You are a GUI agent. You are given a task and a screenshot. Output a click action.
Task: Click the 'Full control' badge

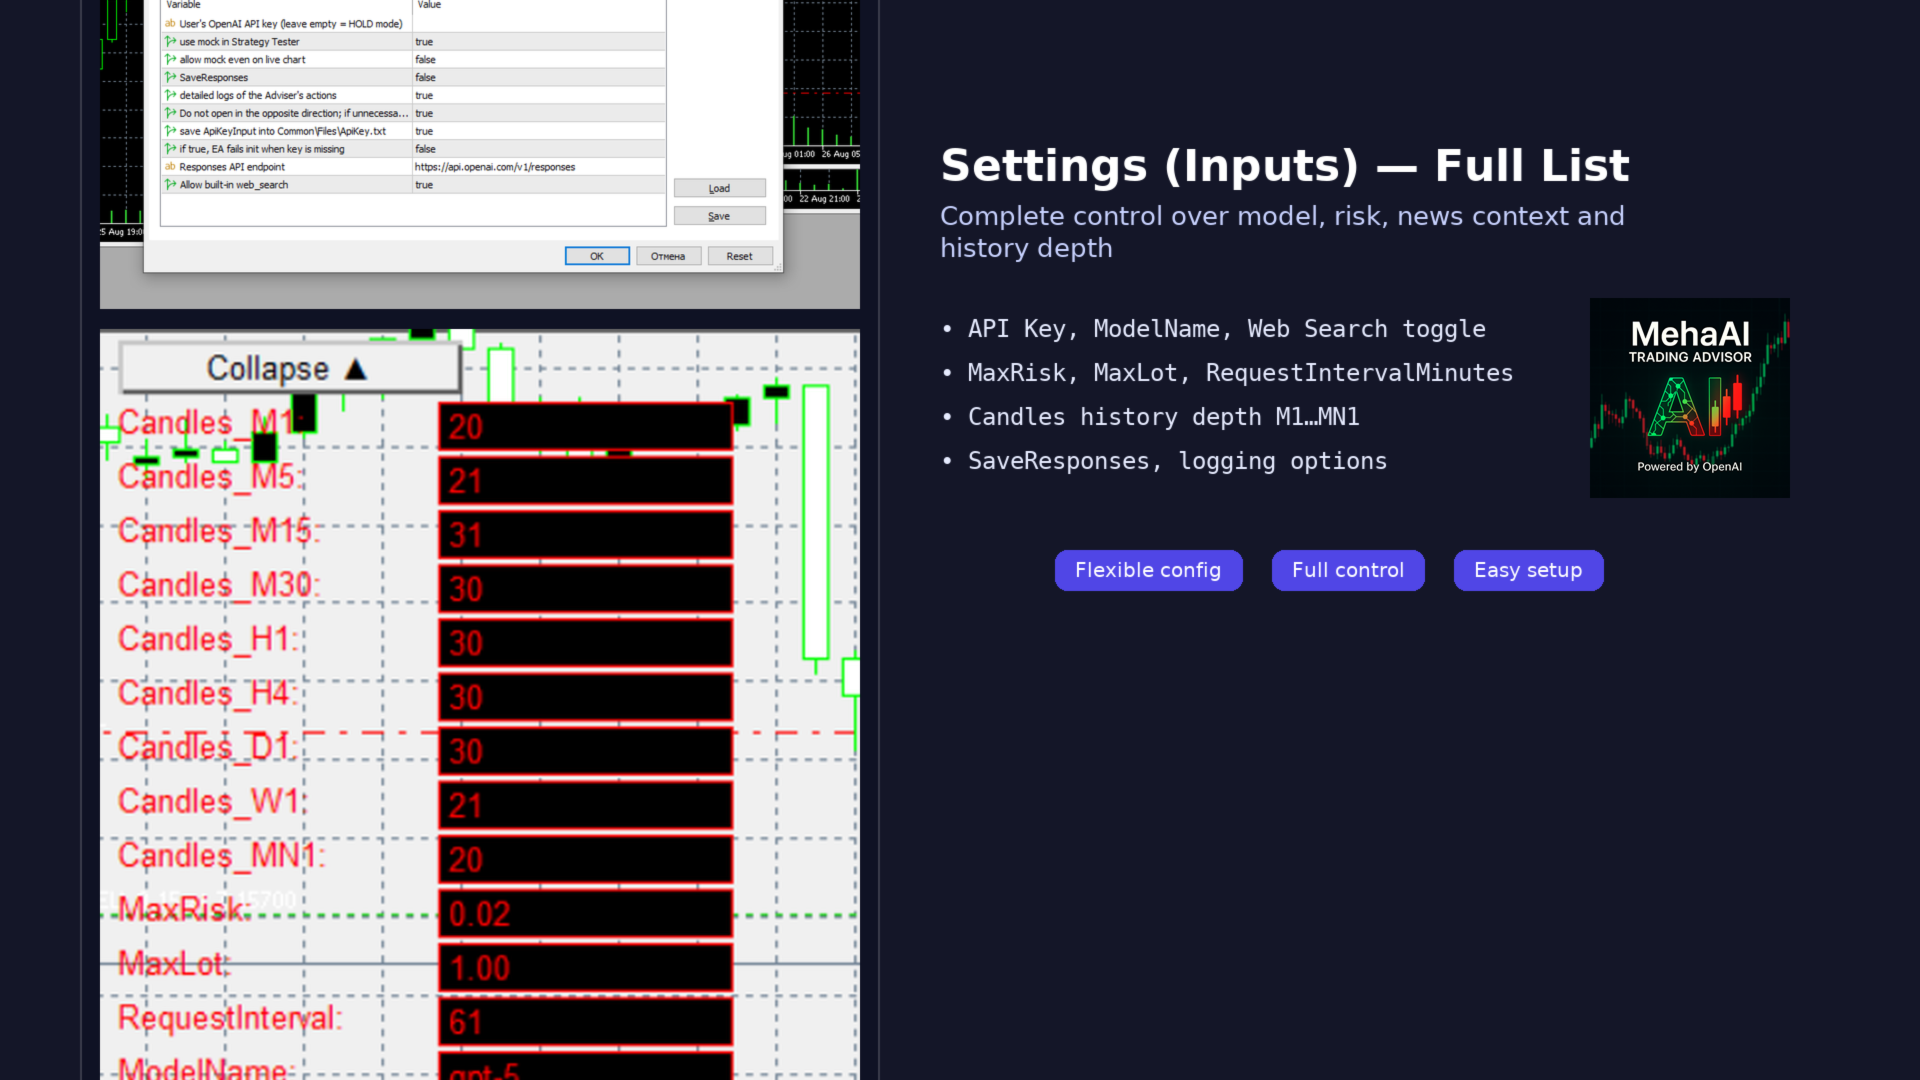(x=1348, y=570)
